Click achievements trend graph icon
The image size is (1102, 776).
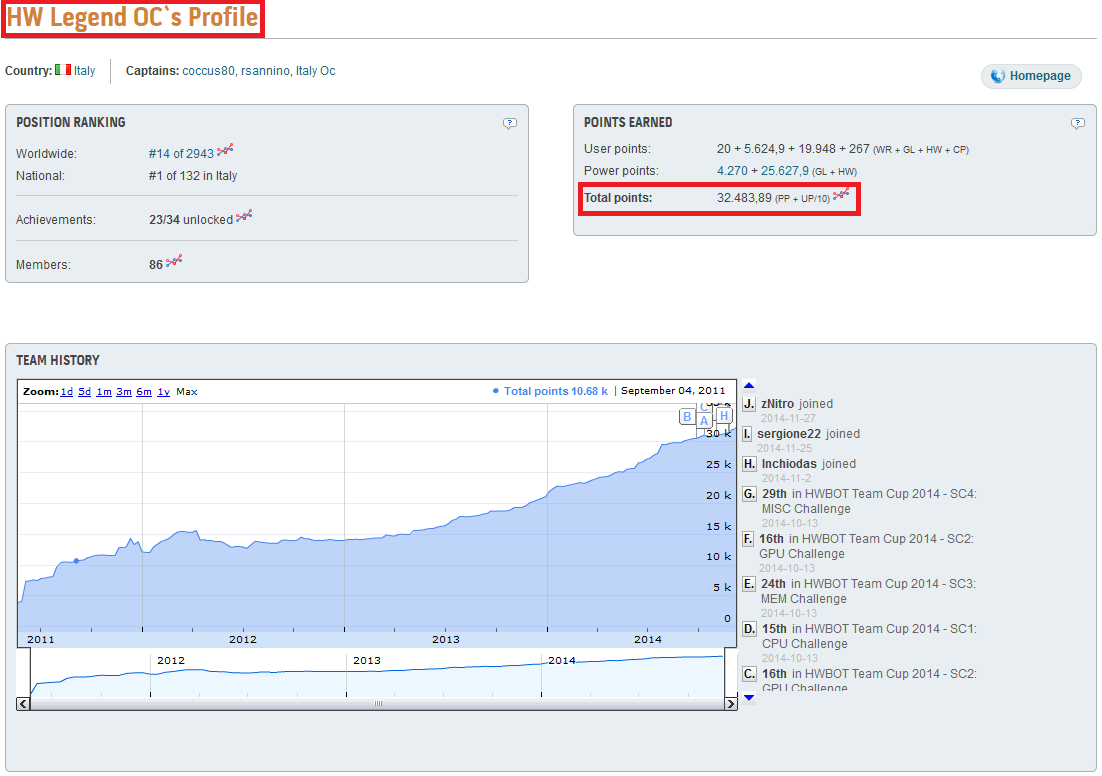tap(244, 216)
